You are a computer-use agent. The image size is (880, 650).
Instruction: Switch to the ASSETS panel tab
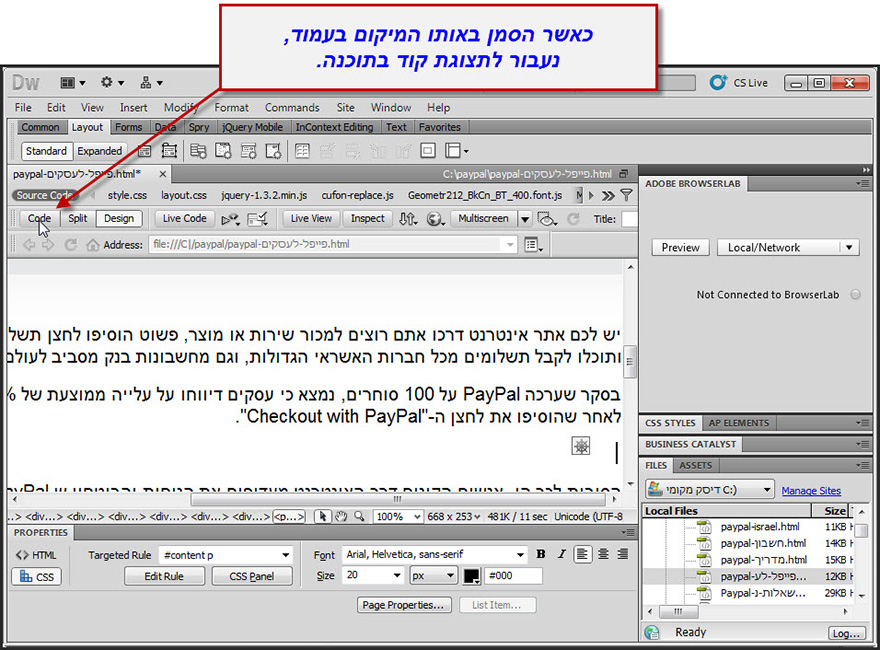pos(695,465)
